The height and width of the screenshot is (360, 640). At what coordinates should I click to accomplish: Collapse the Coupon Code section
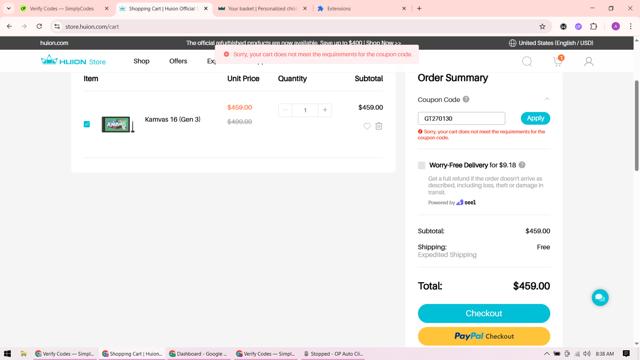click(547, 99)
